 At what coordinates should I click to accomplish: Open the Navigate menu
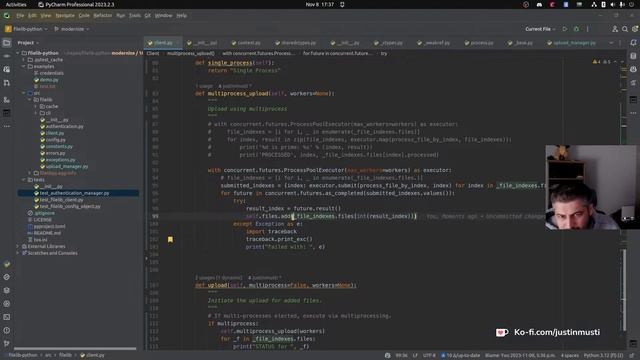(x=65, y=16)
